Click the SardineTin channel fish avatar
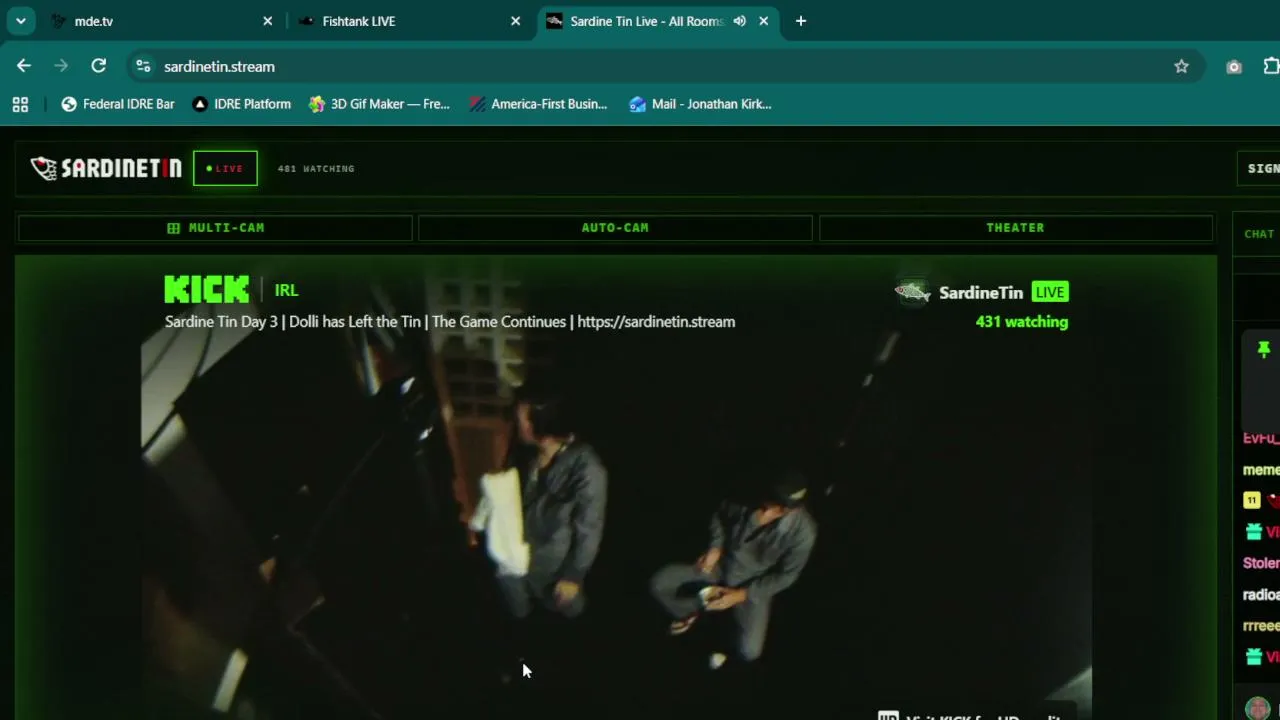The height and width of the screenshot is (720, 1280). click(912, 292)
